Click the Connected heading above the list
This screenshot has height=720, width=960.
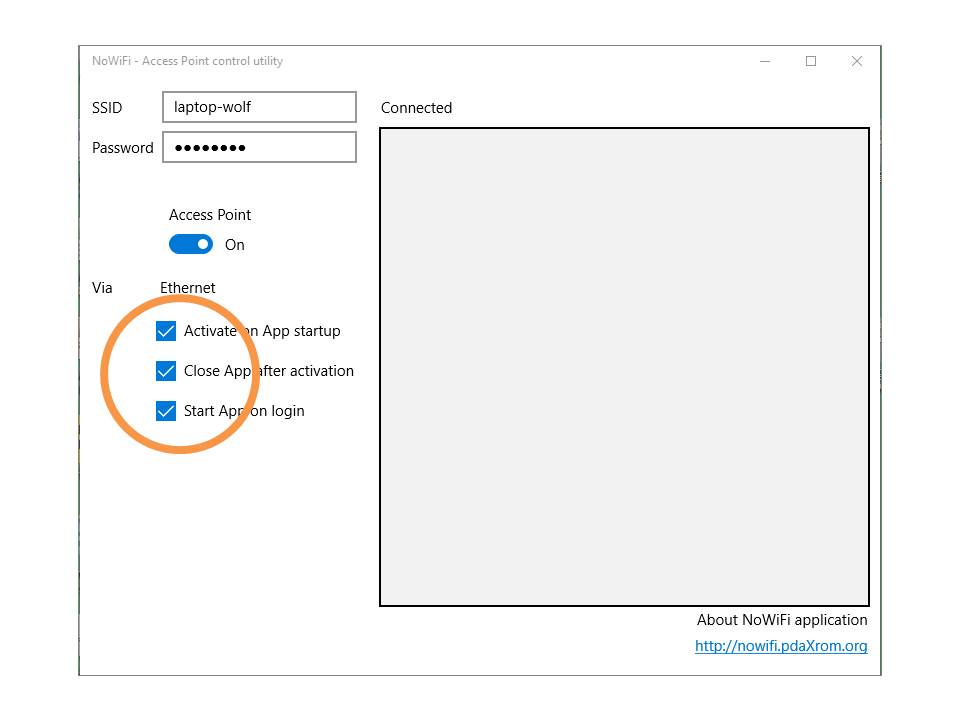[416, 108]
